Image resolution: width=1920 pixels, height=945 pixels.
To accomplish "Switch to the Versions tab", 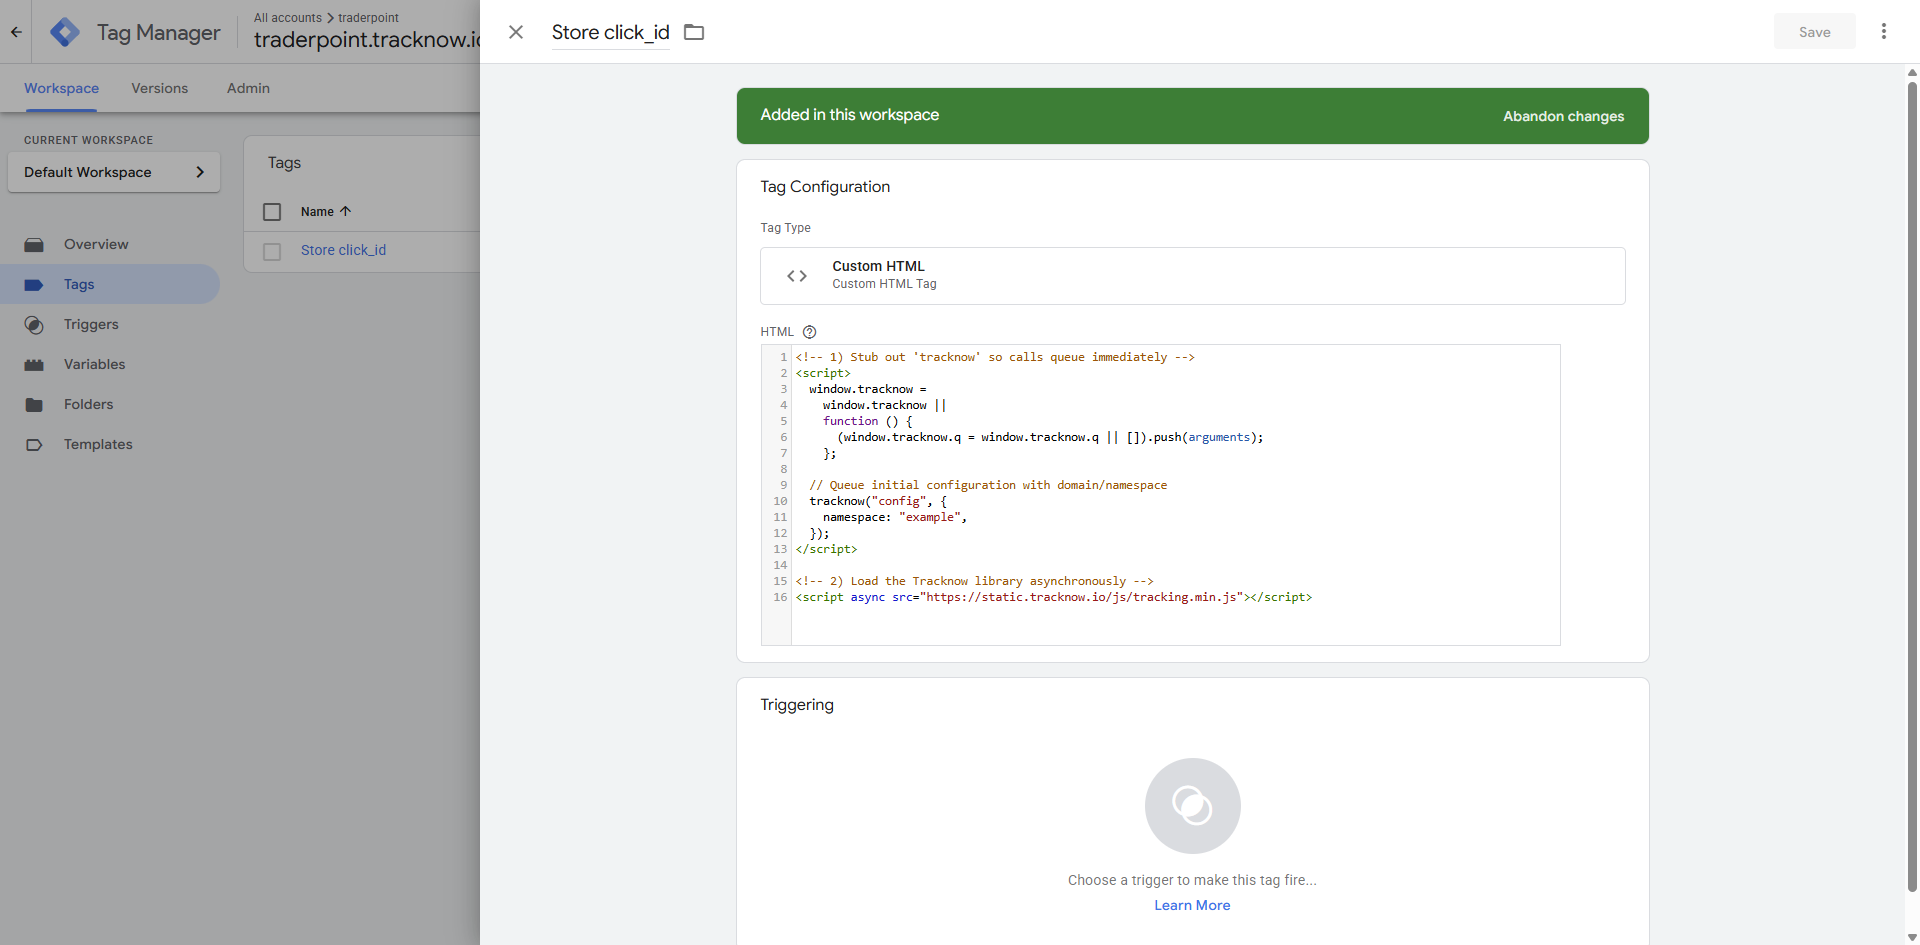I will coord(159,88).
